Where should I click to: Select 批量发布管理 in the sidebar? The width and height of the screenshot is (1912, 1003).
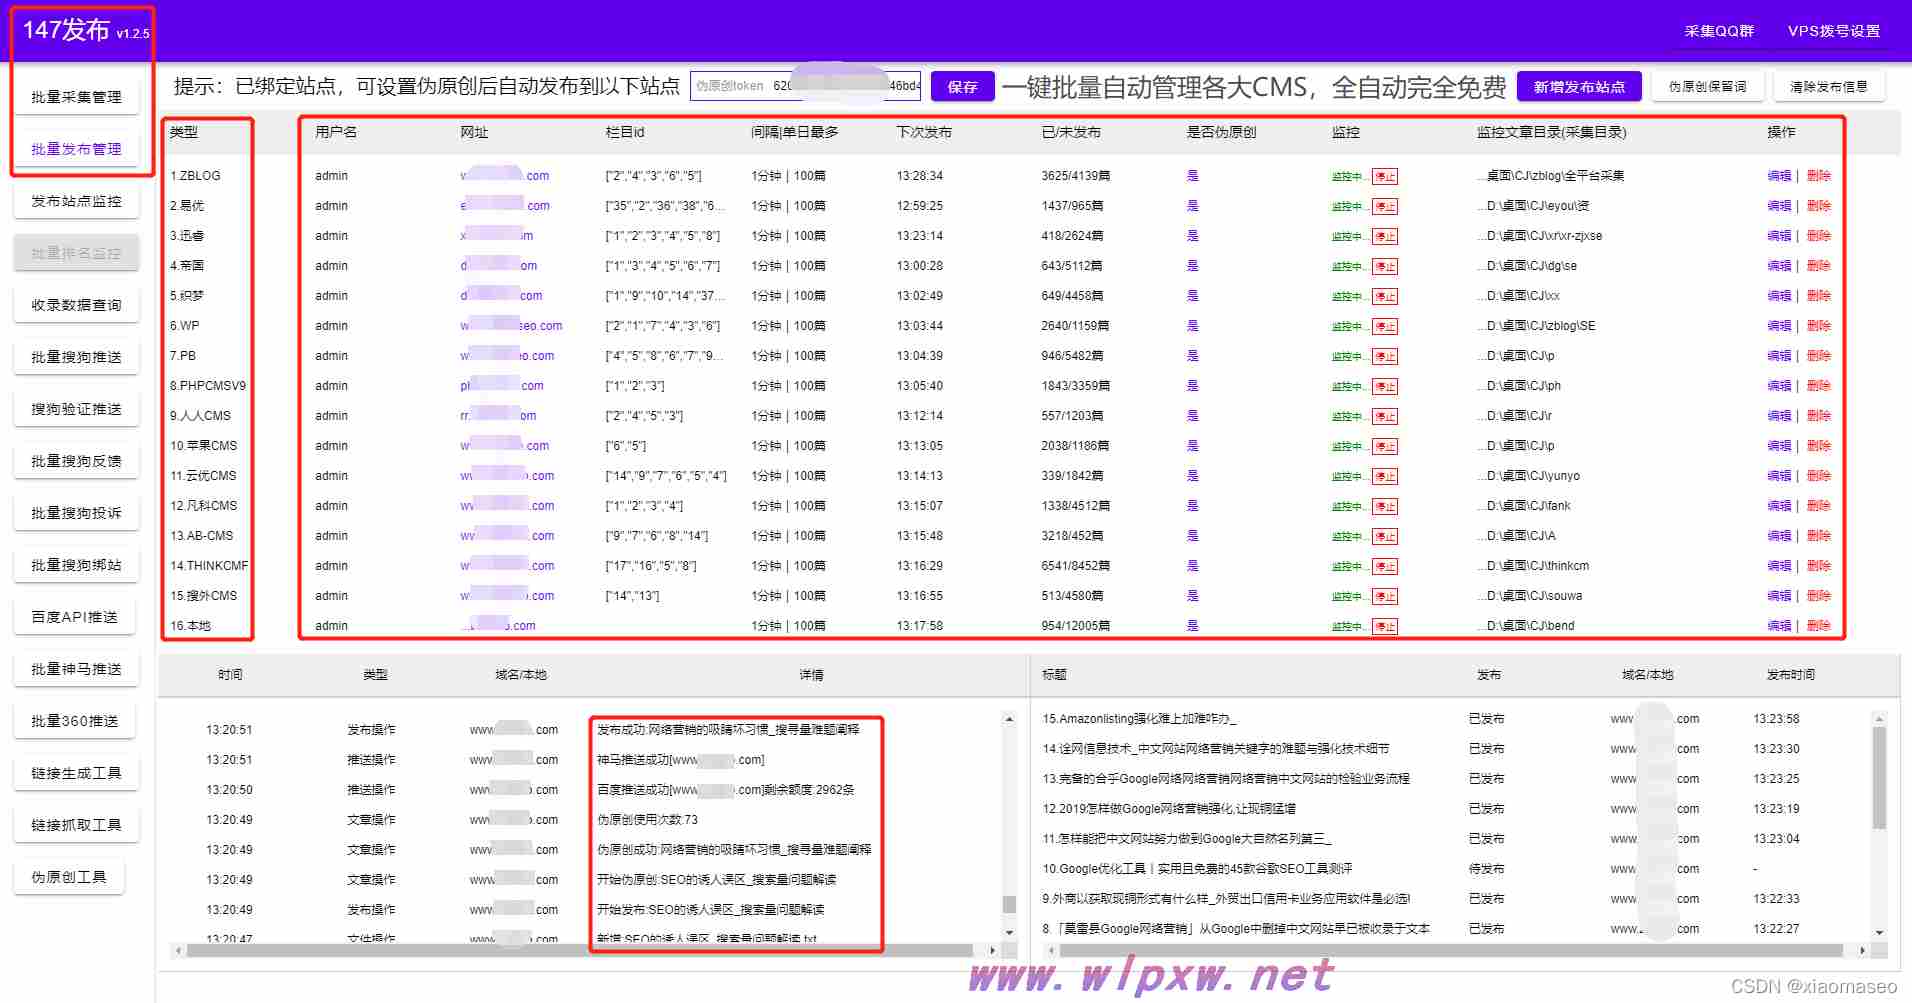[x=76, y=149]
